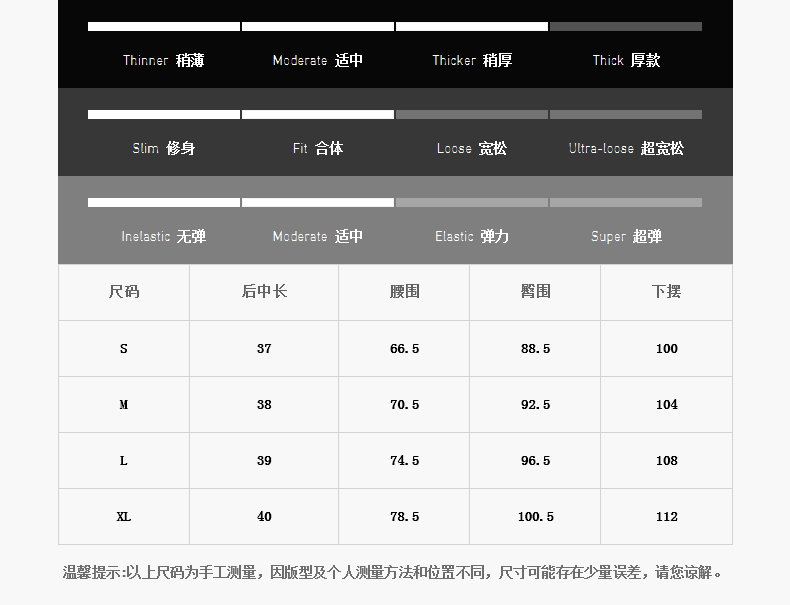The height and width of the screenshot is (605, 790).
Task: Click the bar segment above 'Loose 宽松'
Action: click(471, 114)
